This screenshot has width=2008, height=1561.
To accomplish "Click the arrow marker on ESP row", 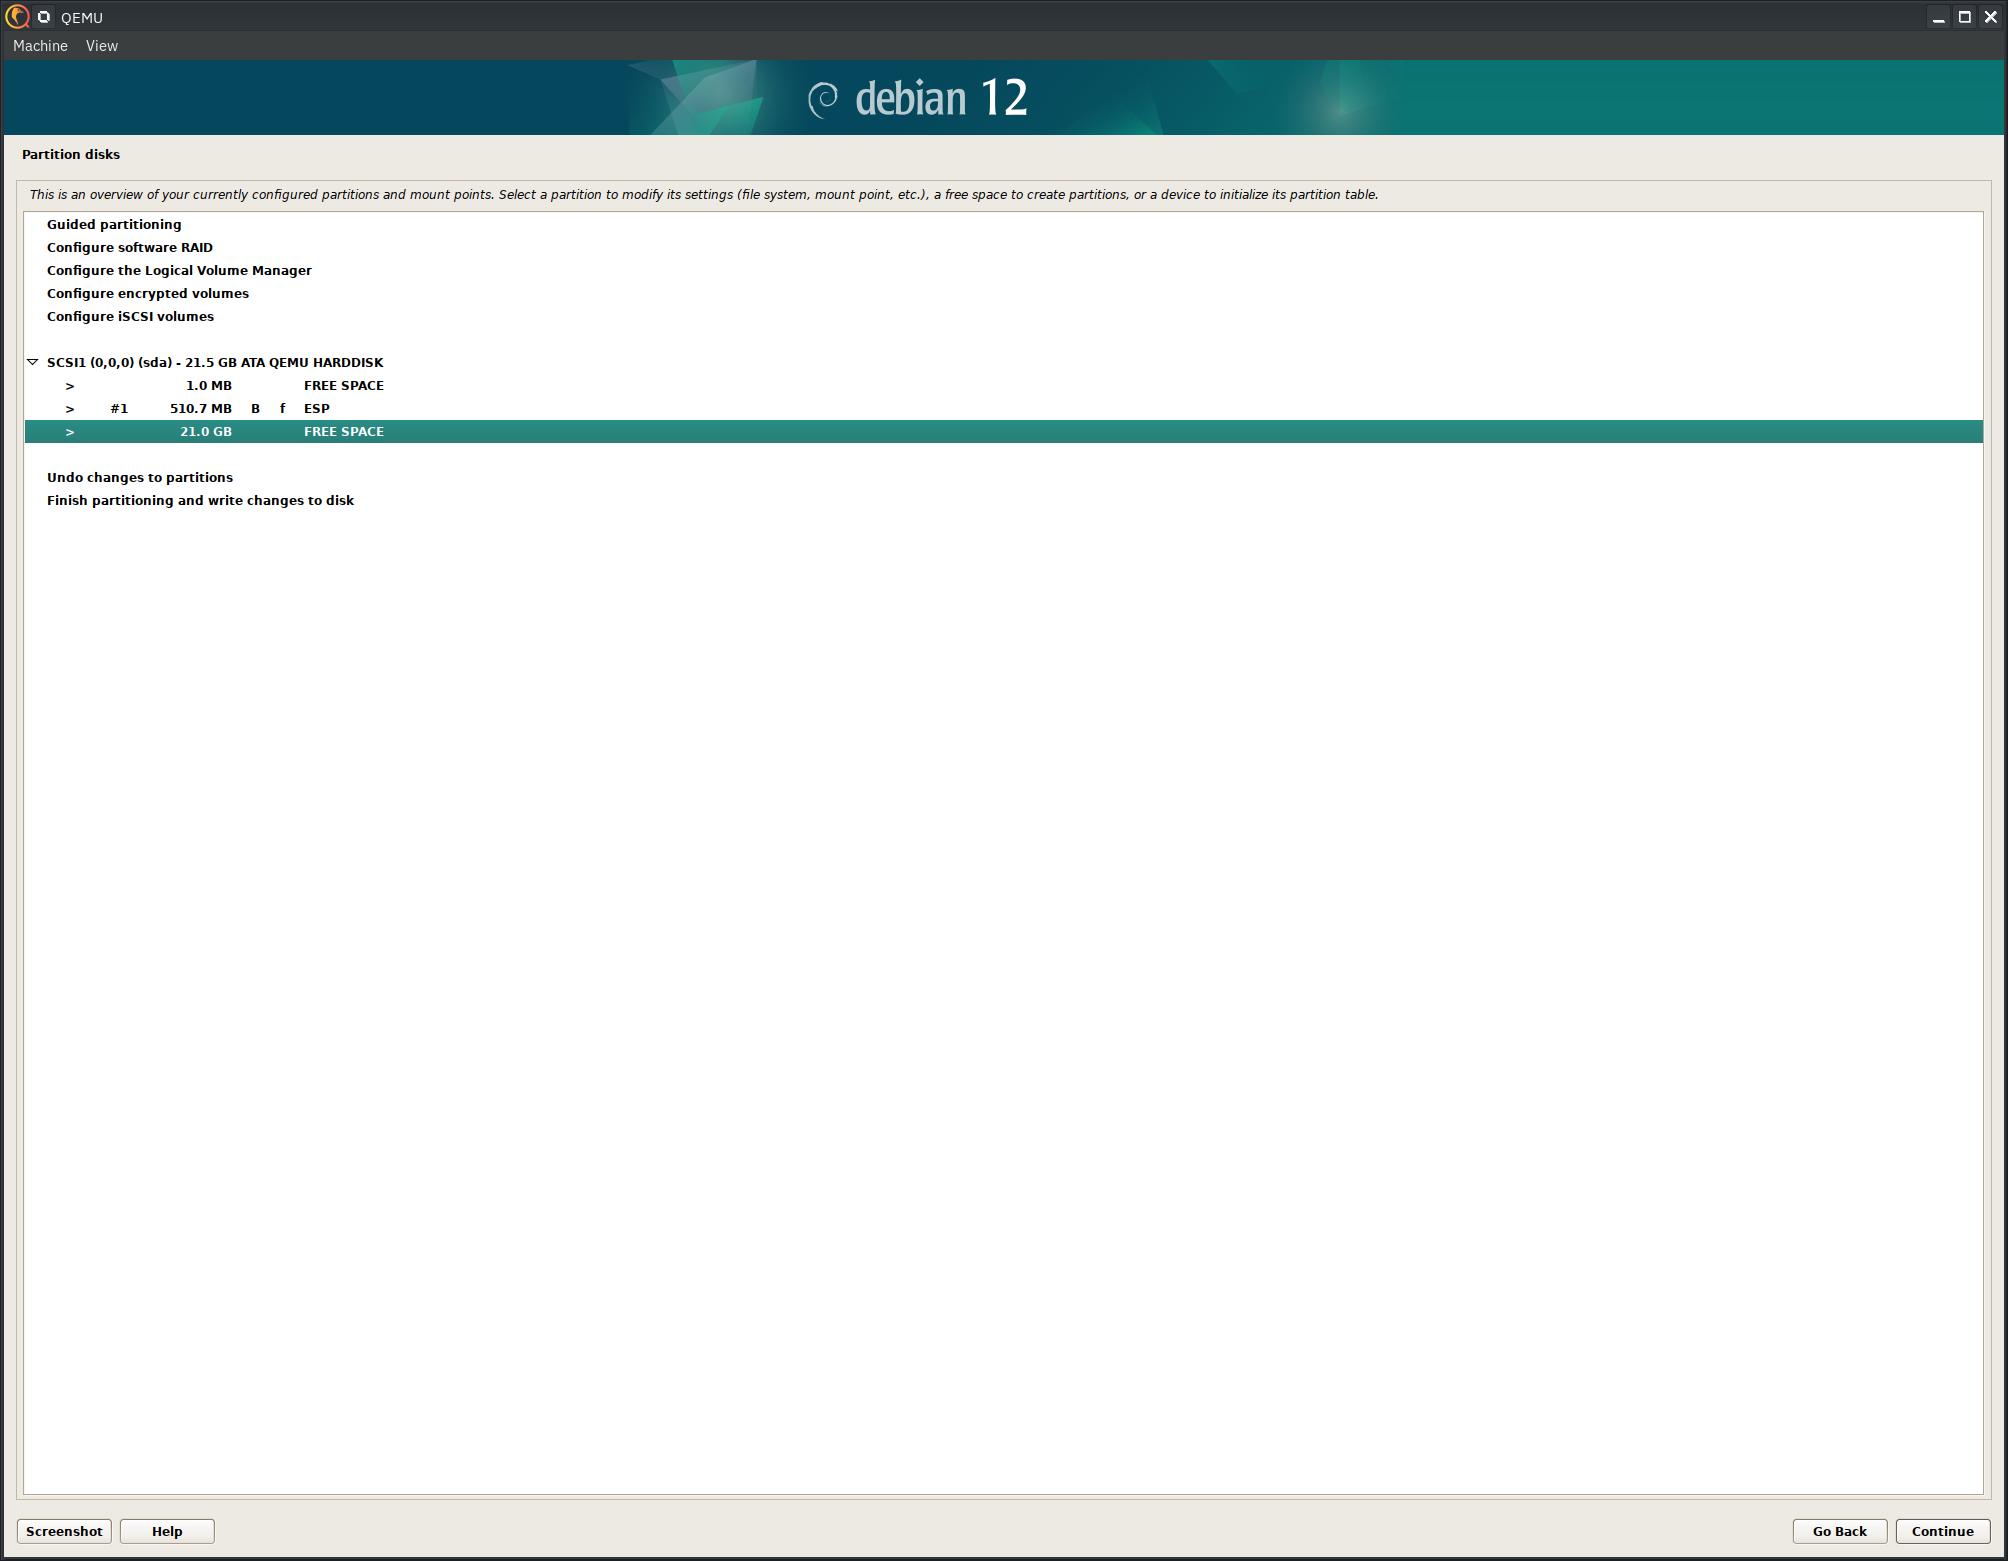I will click(70, 409).
